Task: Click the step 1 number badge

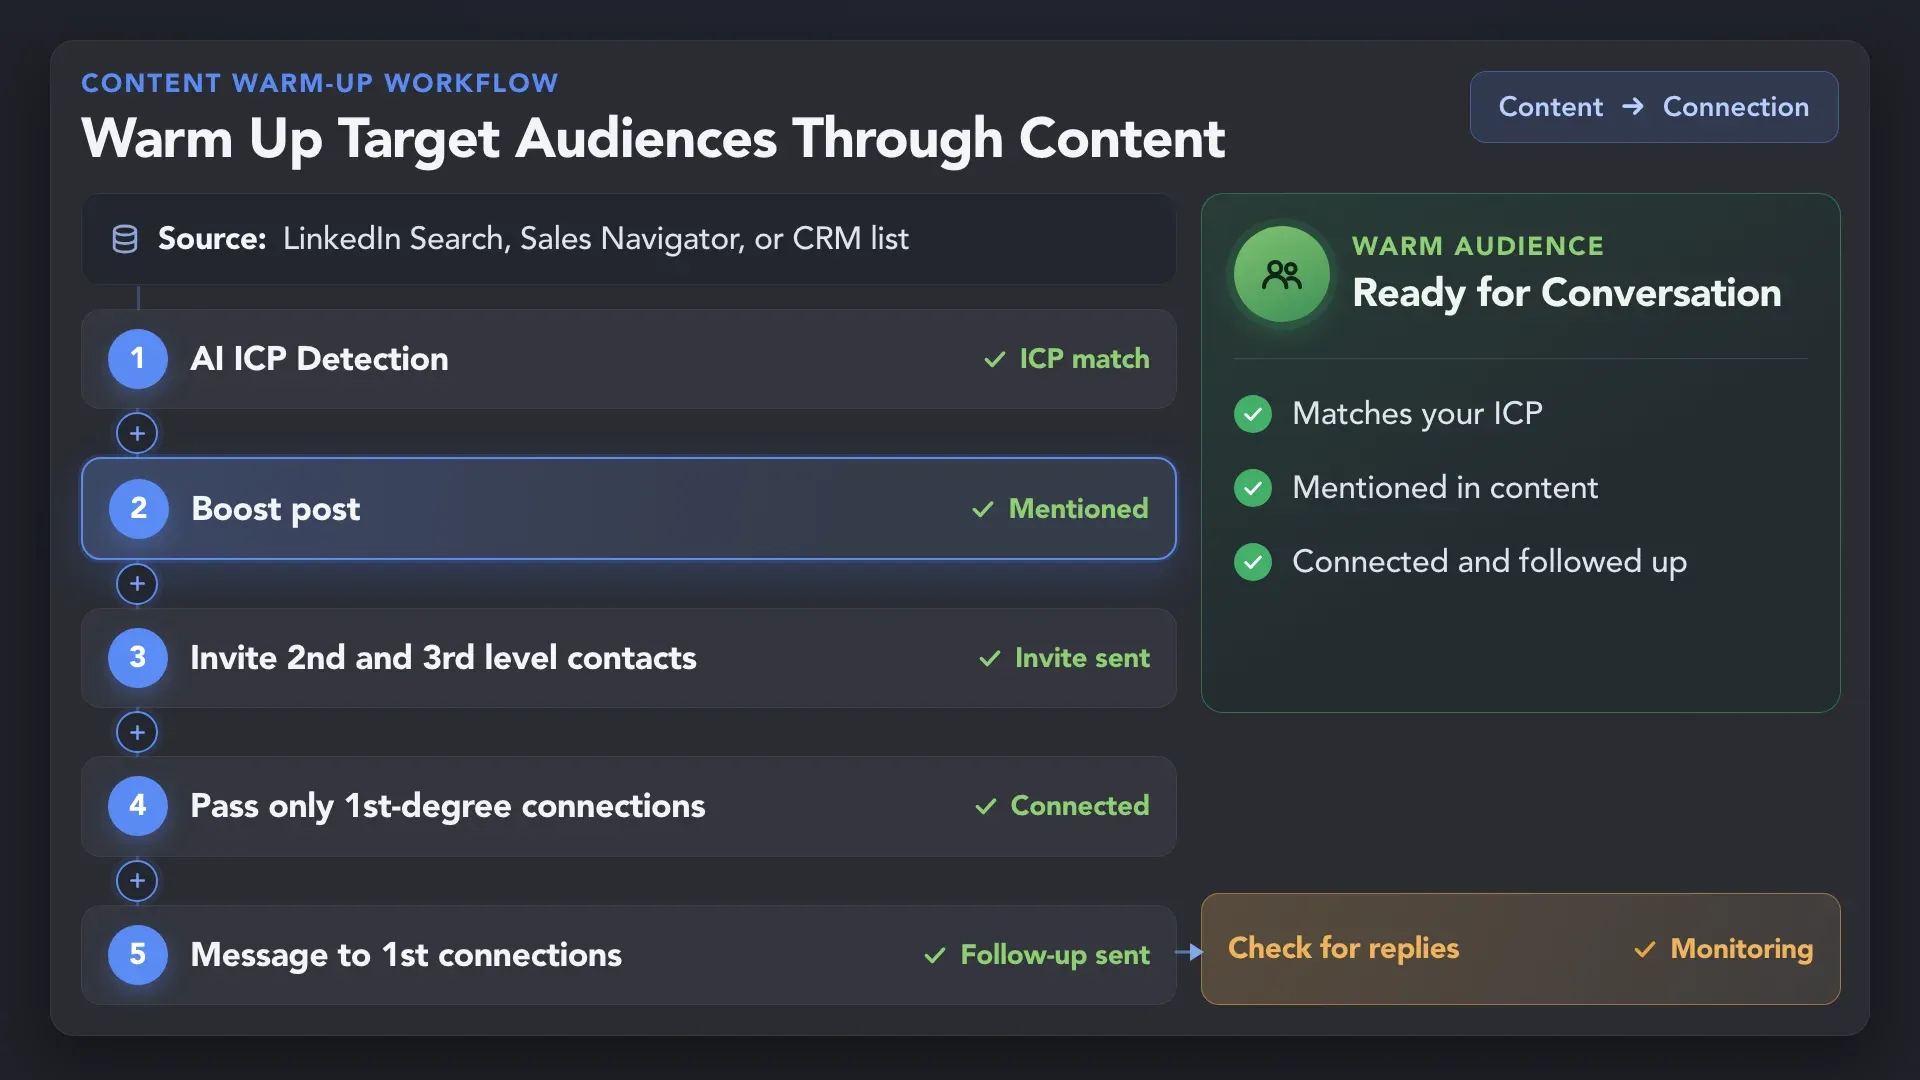Action: (138, 358)
